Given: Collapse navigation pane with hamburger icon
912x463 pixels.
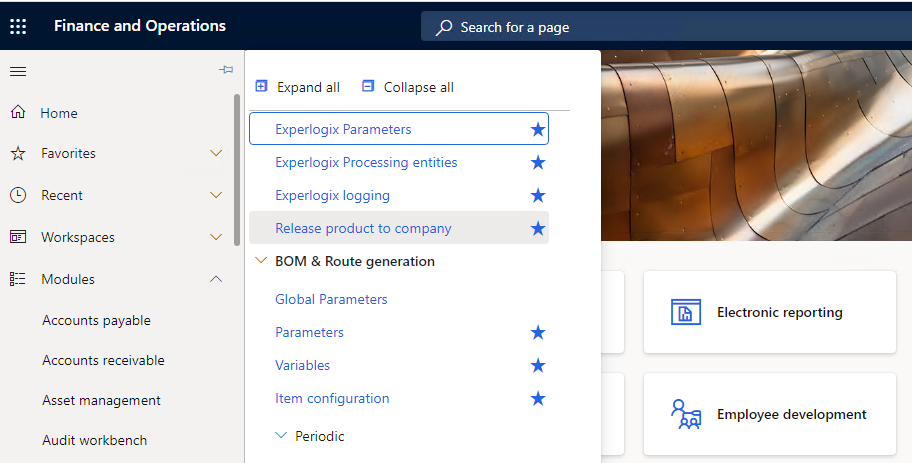Looking at the screenshot, I should (x=18, y=72).
